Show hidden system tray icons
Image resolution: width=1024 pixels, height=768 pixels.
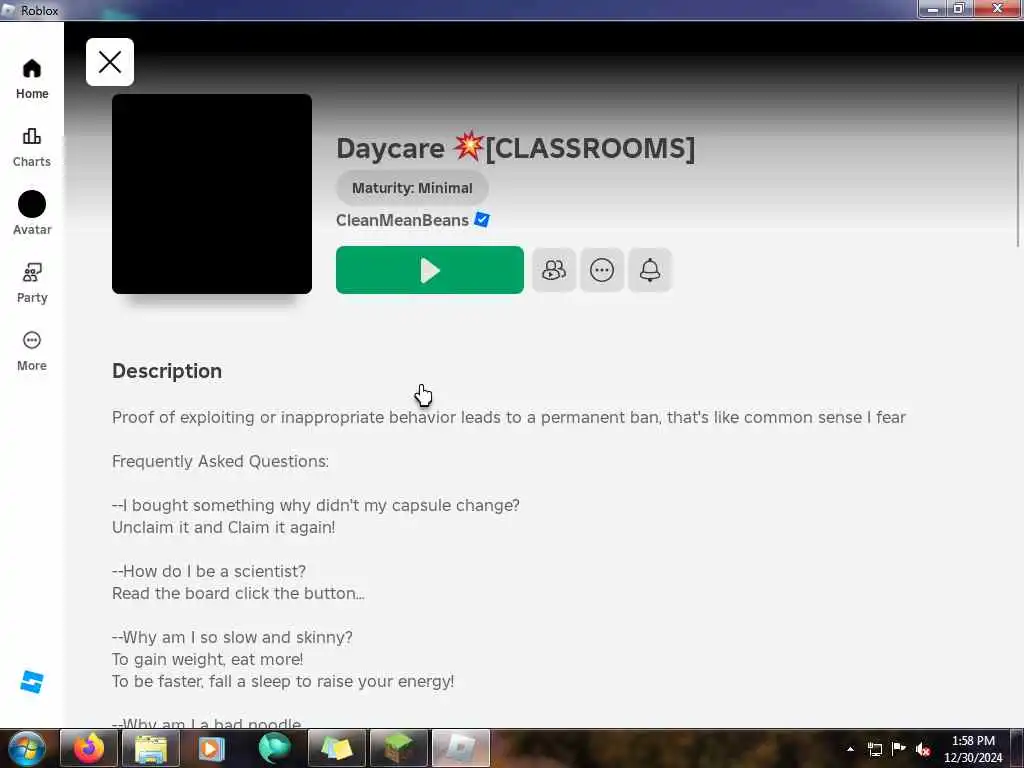pos(850,749)
